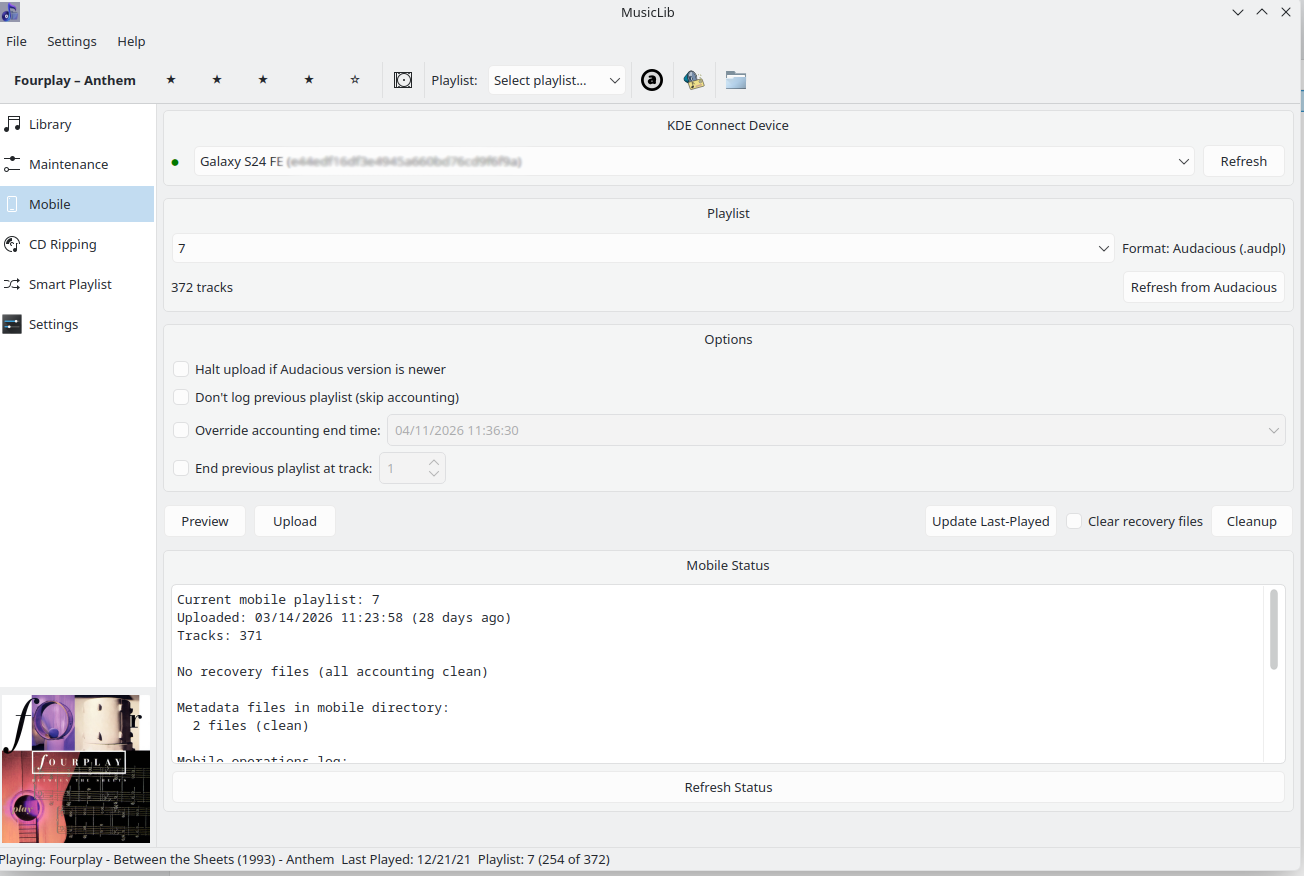This screenshot has height=876, width=1304.
Task: Open the Library section in sidebar
Action: 77,124
